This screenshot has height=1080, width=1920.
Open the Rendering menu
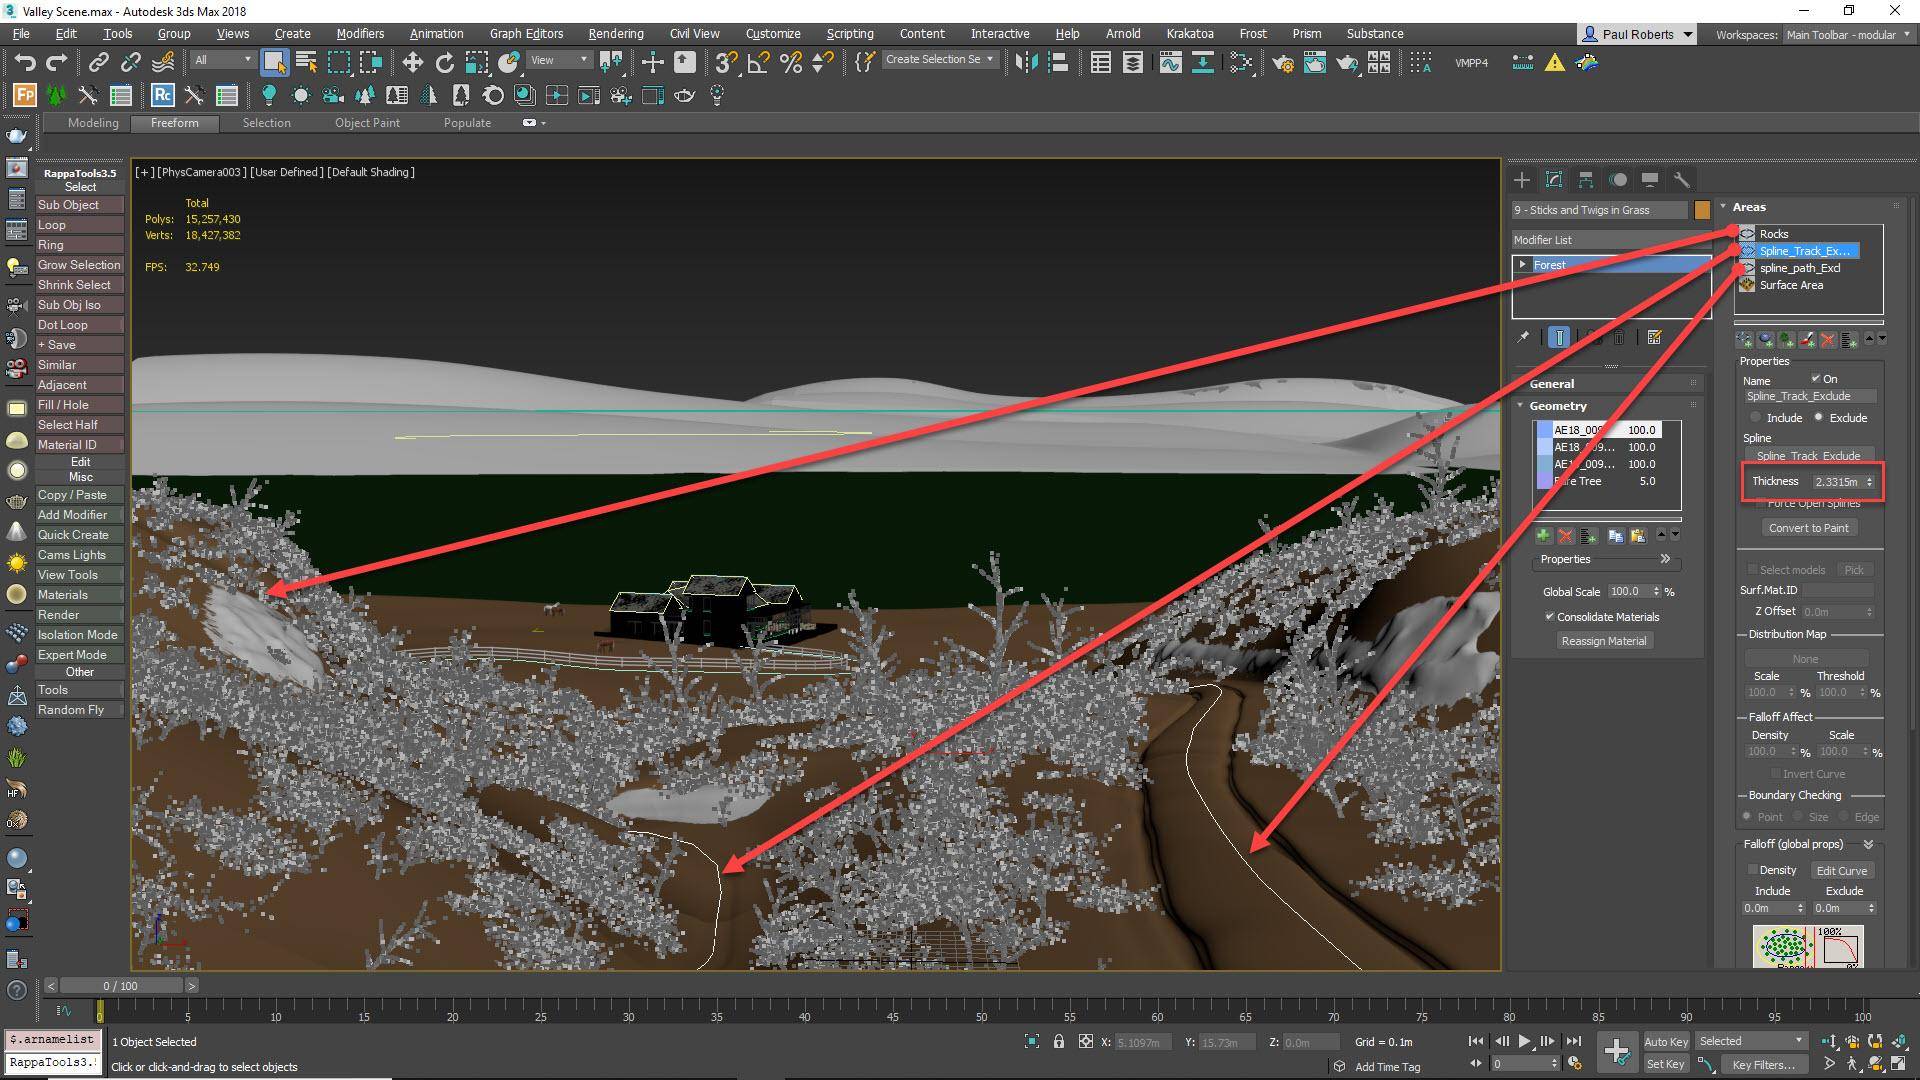615,33
